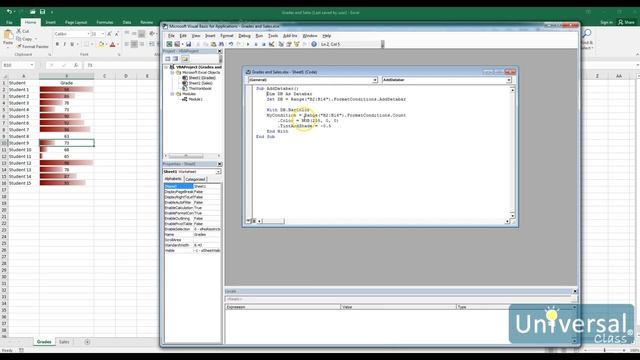640x360 pixels.
Task: Toggle Bold in Excel ribbon
Action: click(57, 44)
